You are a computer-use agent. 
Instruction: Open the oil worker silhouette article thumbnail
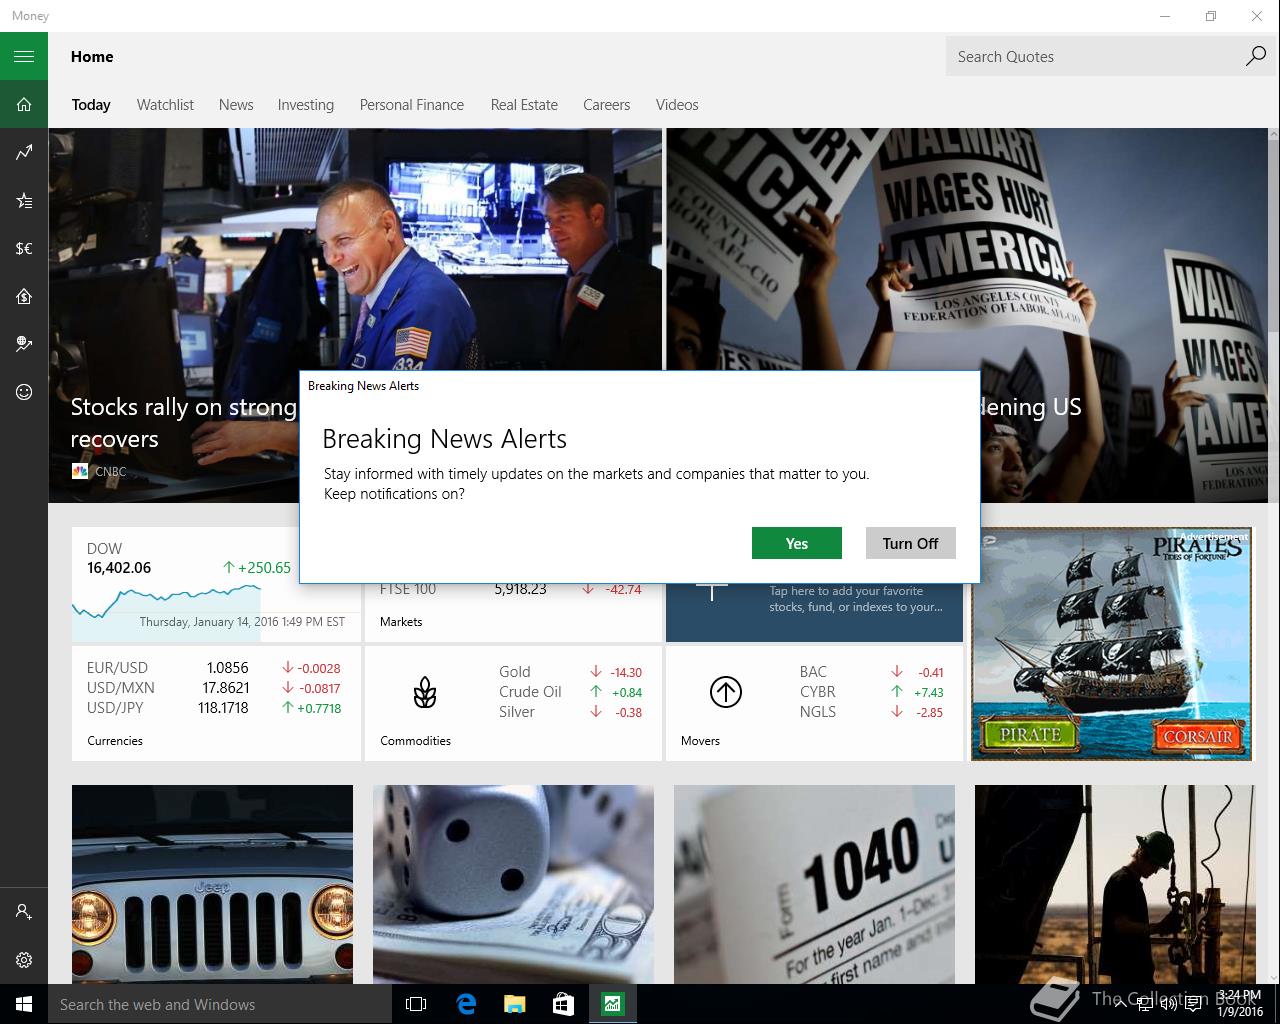point(1115,884)
